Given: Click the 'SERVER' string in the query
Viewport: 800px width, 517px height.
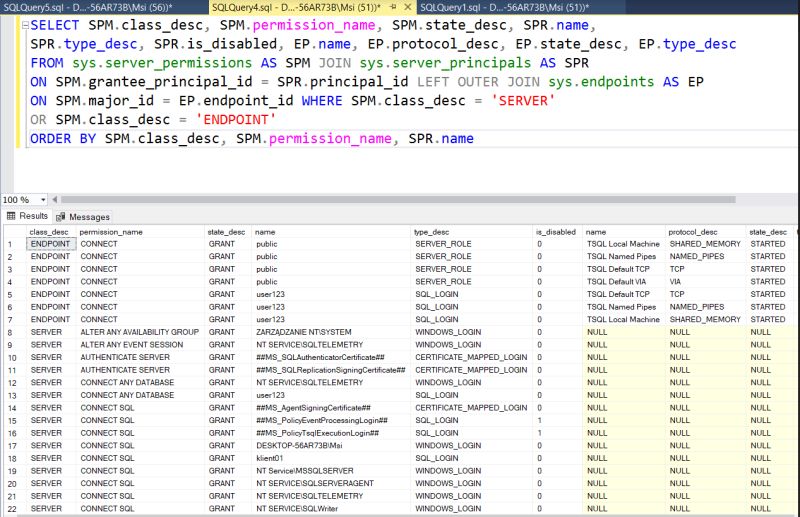Looking at the screenshot, I should click(522, 101).
